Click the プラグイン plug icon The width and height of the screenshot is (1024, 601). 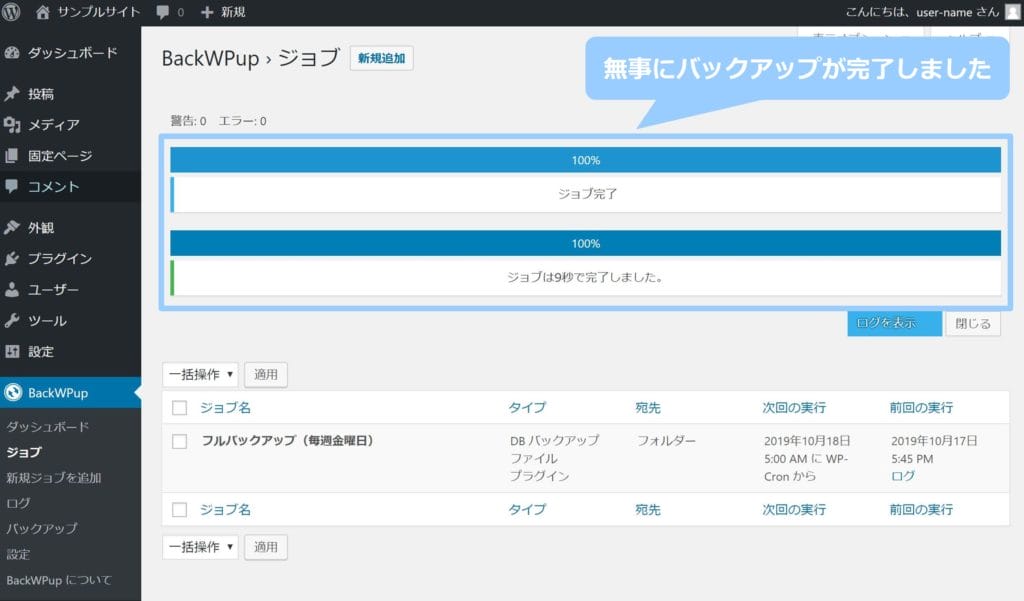[12, 258]
